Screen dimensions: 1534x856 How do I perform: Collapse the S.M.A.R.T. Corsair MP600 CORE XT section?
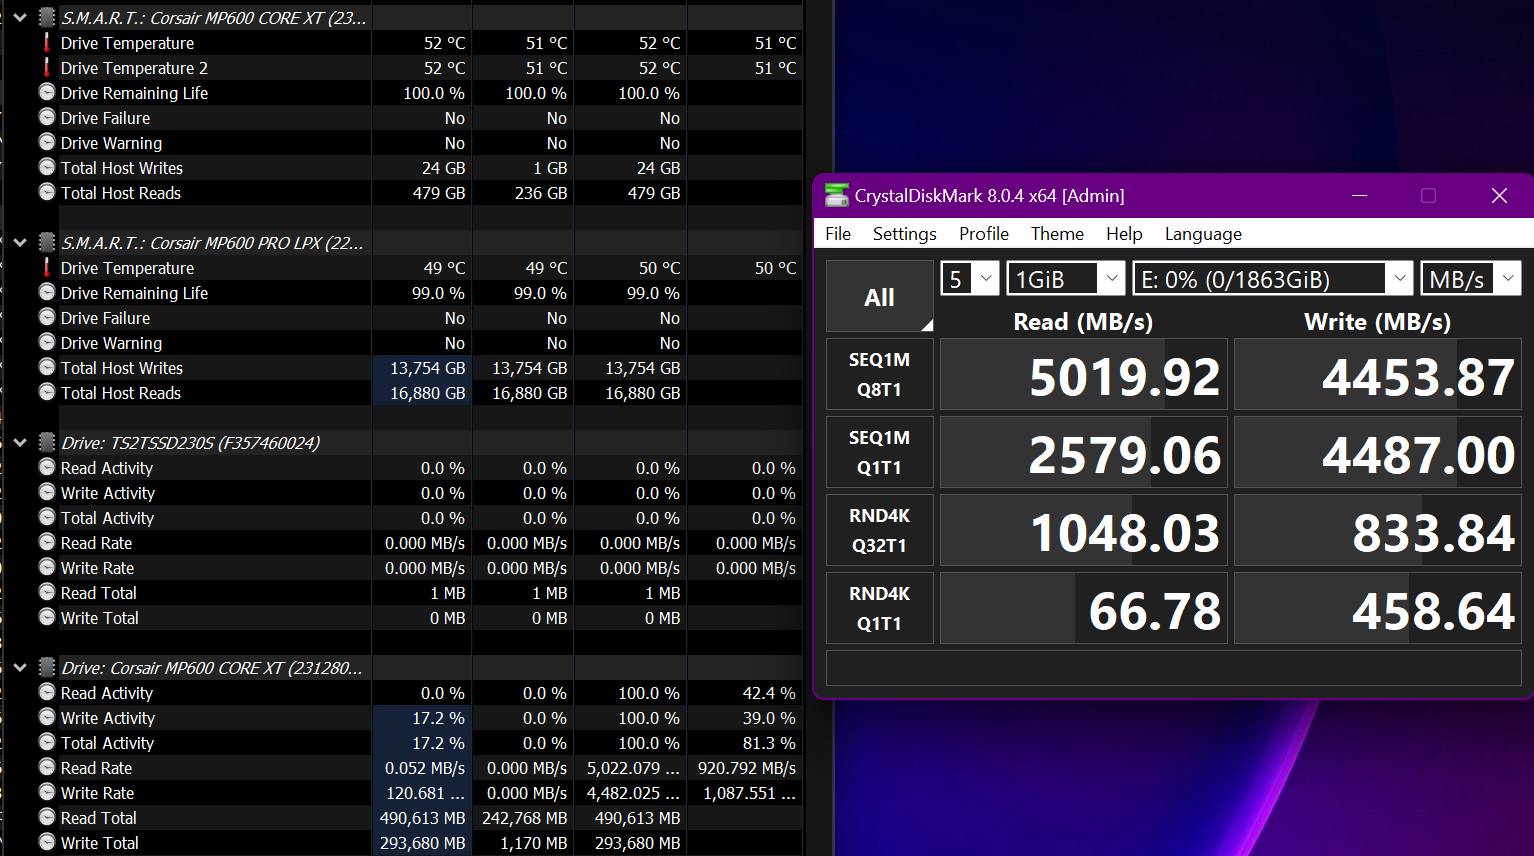tap(19, 17)
